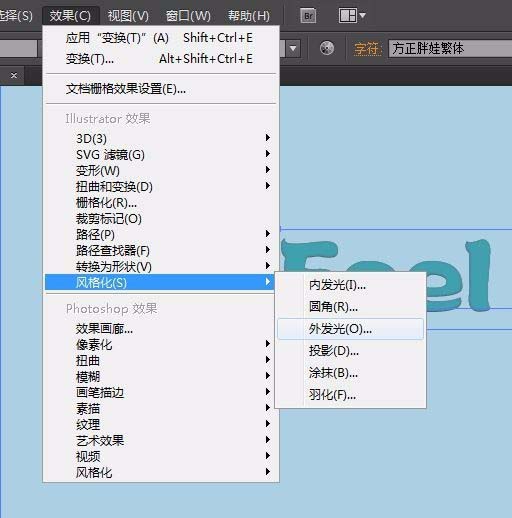Image resolution: width=512 pixels, height=518 pixels.
Task: Open 效果画廊... effect gallery
Action: [x=161, y=328]
